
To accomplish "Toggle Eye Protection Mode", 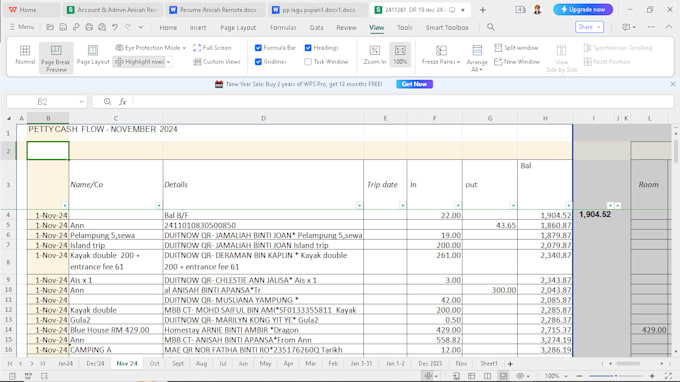I will coord(147,48).
